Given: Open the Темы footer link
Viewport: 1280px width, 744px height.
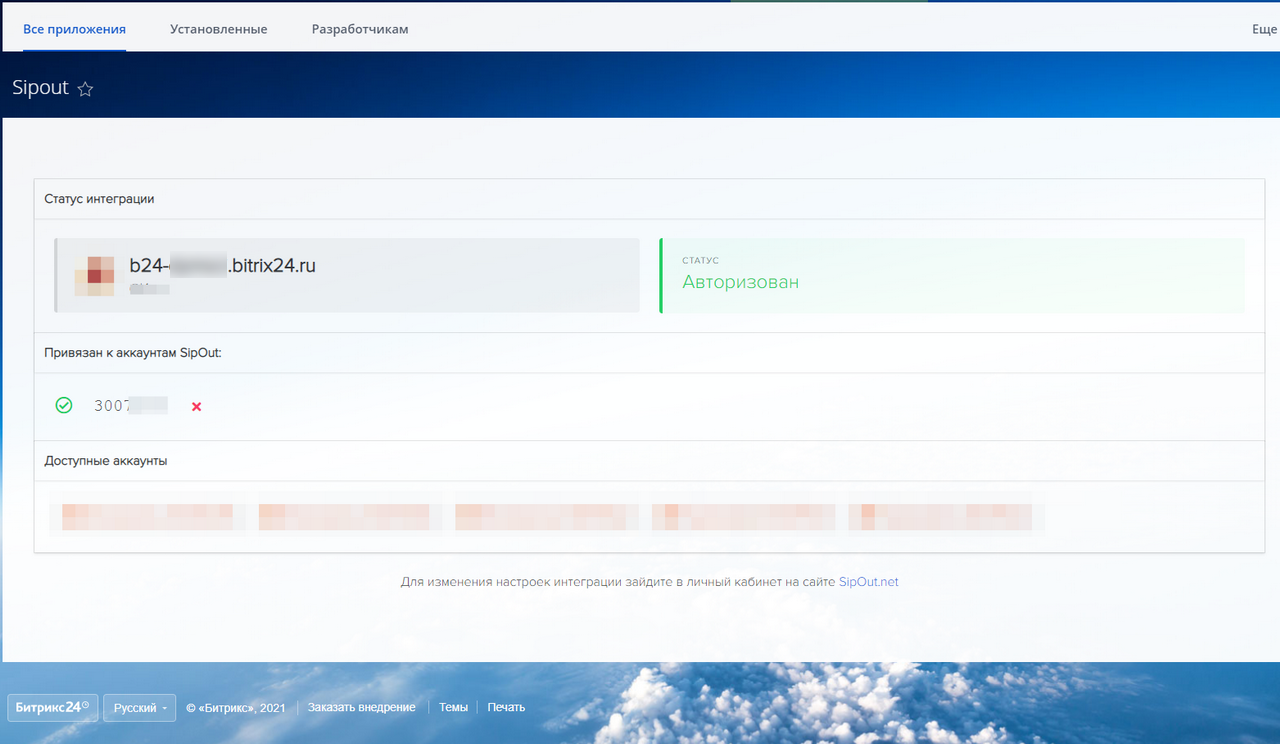Looking at the screenshot, I should (x=453, y=707).
